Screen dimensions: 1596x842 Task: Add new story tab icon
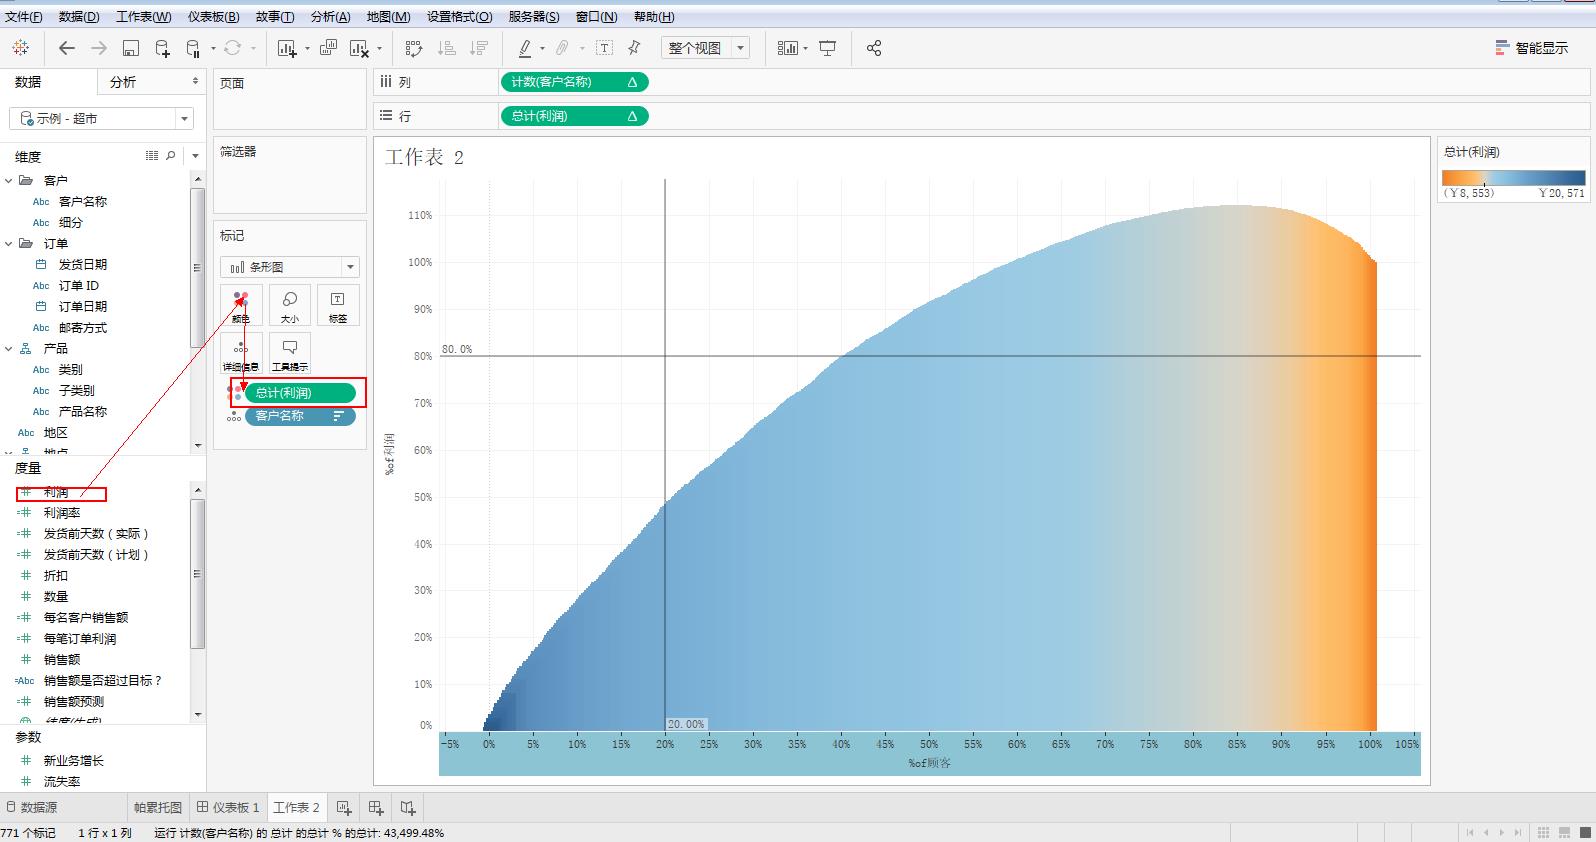(408, 807)
